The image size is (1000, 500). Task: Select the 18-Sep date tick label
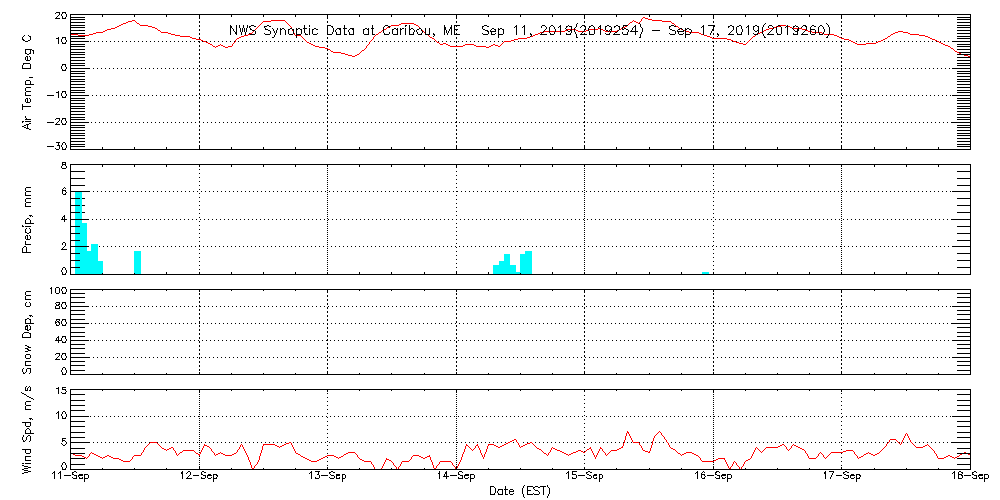click(969, 478)
